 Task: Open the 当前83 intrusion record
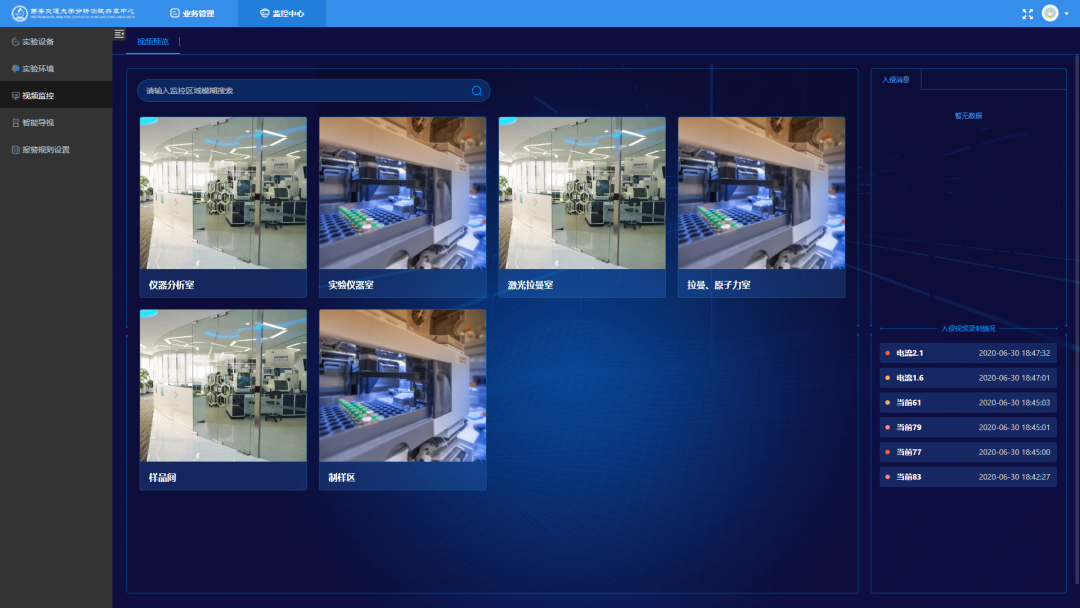point(968,477)
